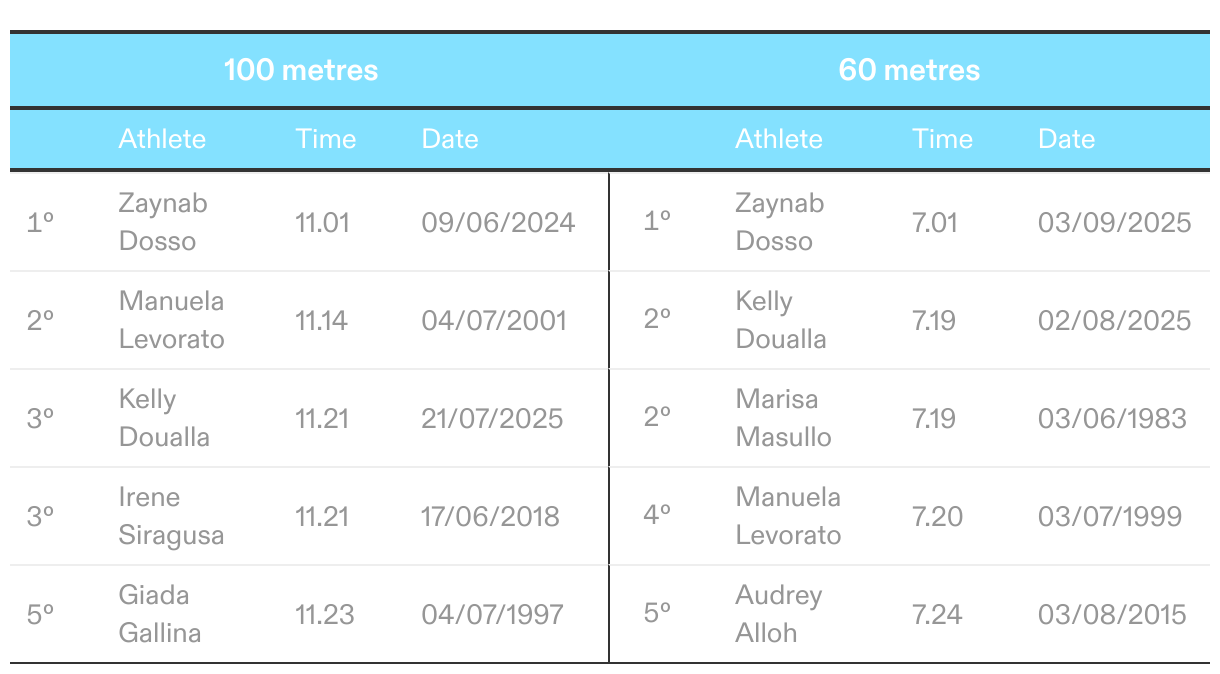Click the Time column header under 60 metres
The image size is (1220, 674).
click(x=942, y=138)
